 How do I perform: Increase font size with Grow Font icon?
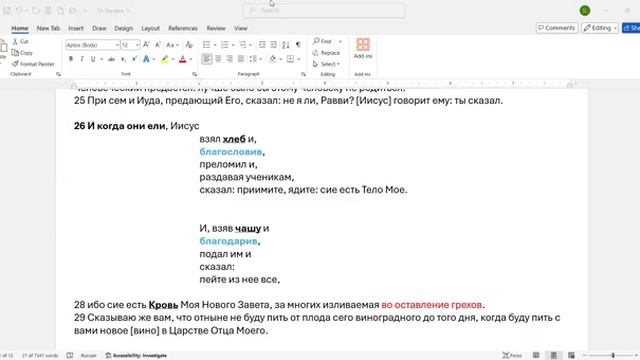[146, 44]
